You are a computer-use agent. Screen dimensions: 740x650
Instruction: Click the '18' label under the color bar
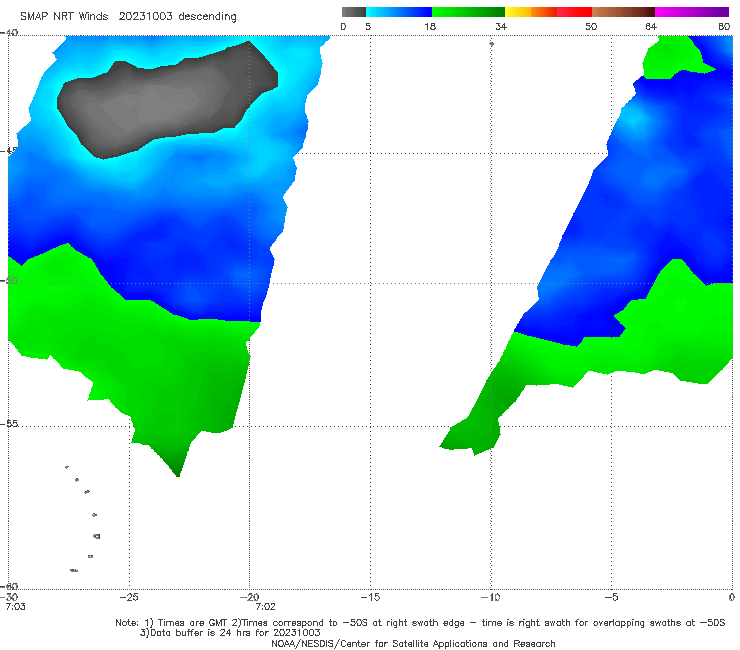pos(430,26)
